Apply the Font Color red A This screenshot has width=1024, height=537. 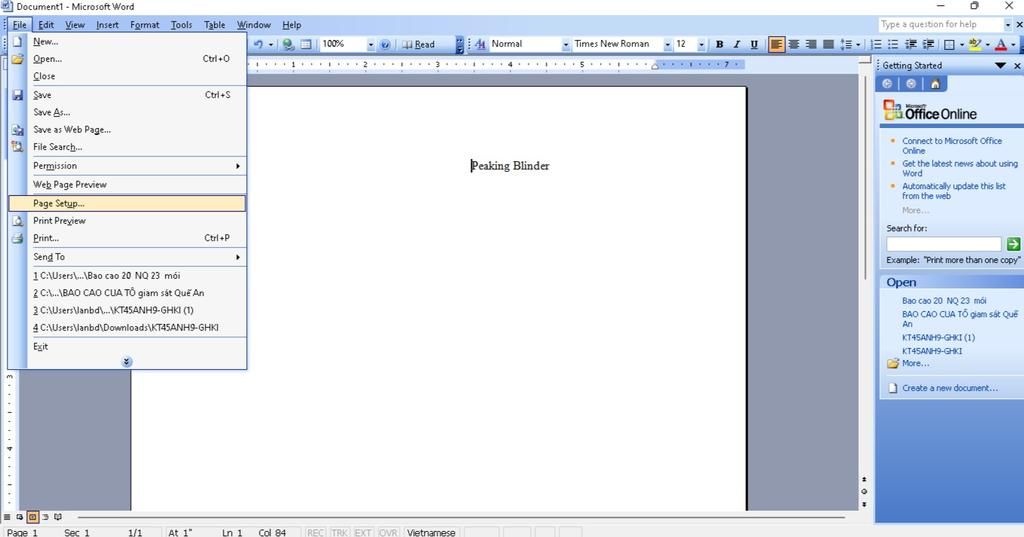click(1000, 44)
